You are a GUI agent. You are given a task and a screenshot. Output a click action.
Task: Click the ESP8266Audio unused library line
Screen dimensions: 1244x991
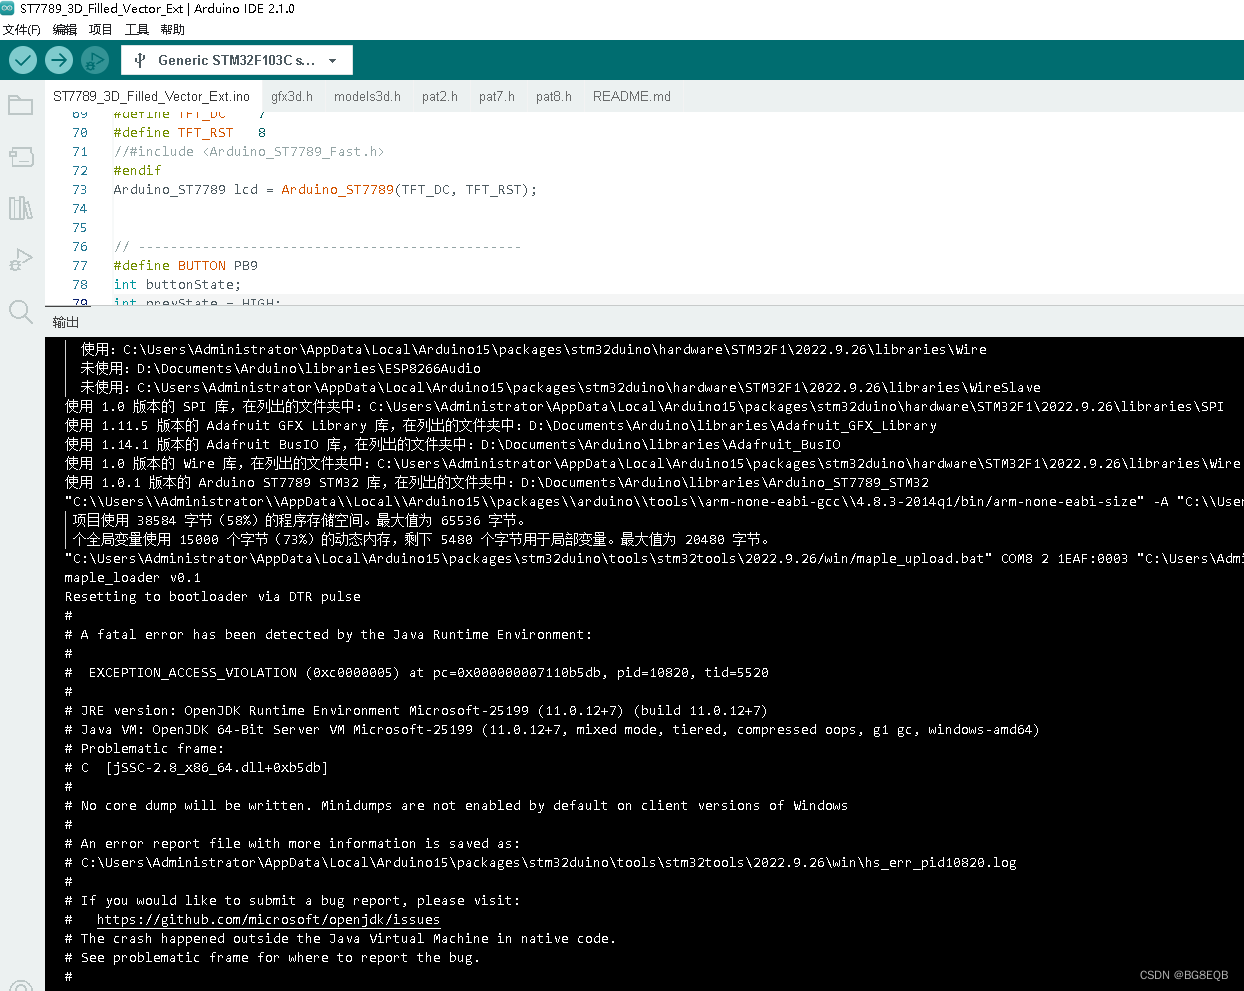(x=281, y=369)
